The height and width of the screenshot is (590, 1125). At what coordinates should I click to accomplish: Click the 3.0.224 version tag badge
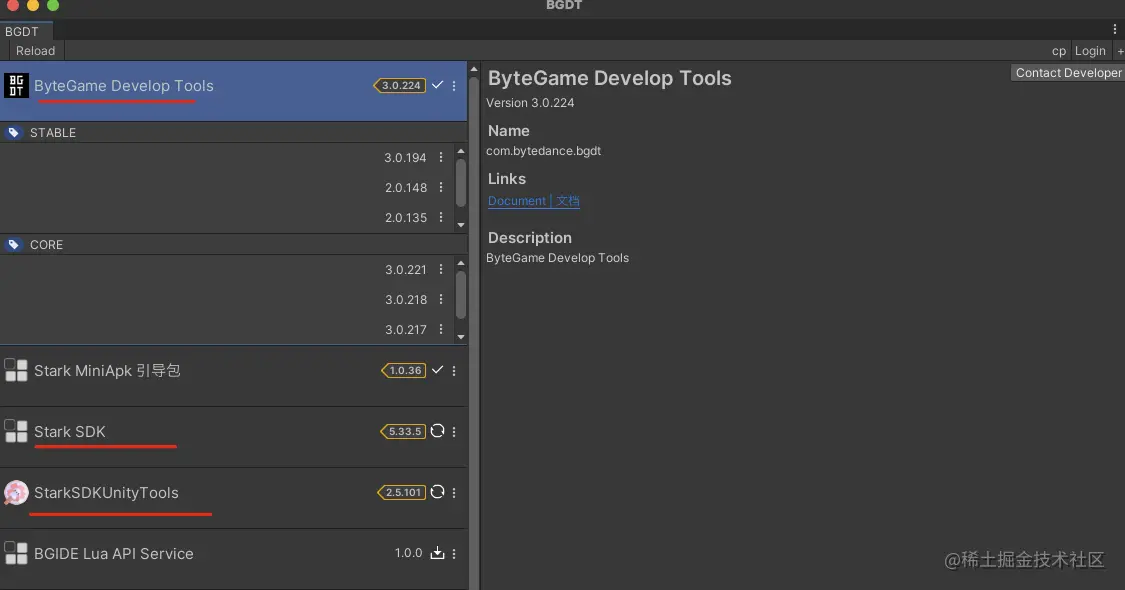[400, 85]
